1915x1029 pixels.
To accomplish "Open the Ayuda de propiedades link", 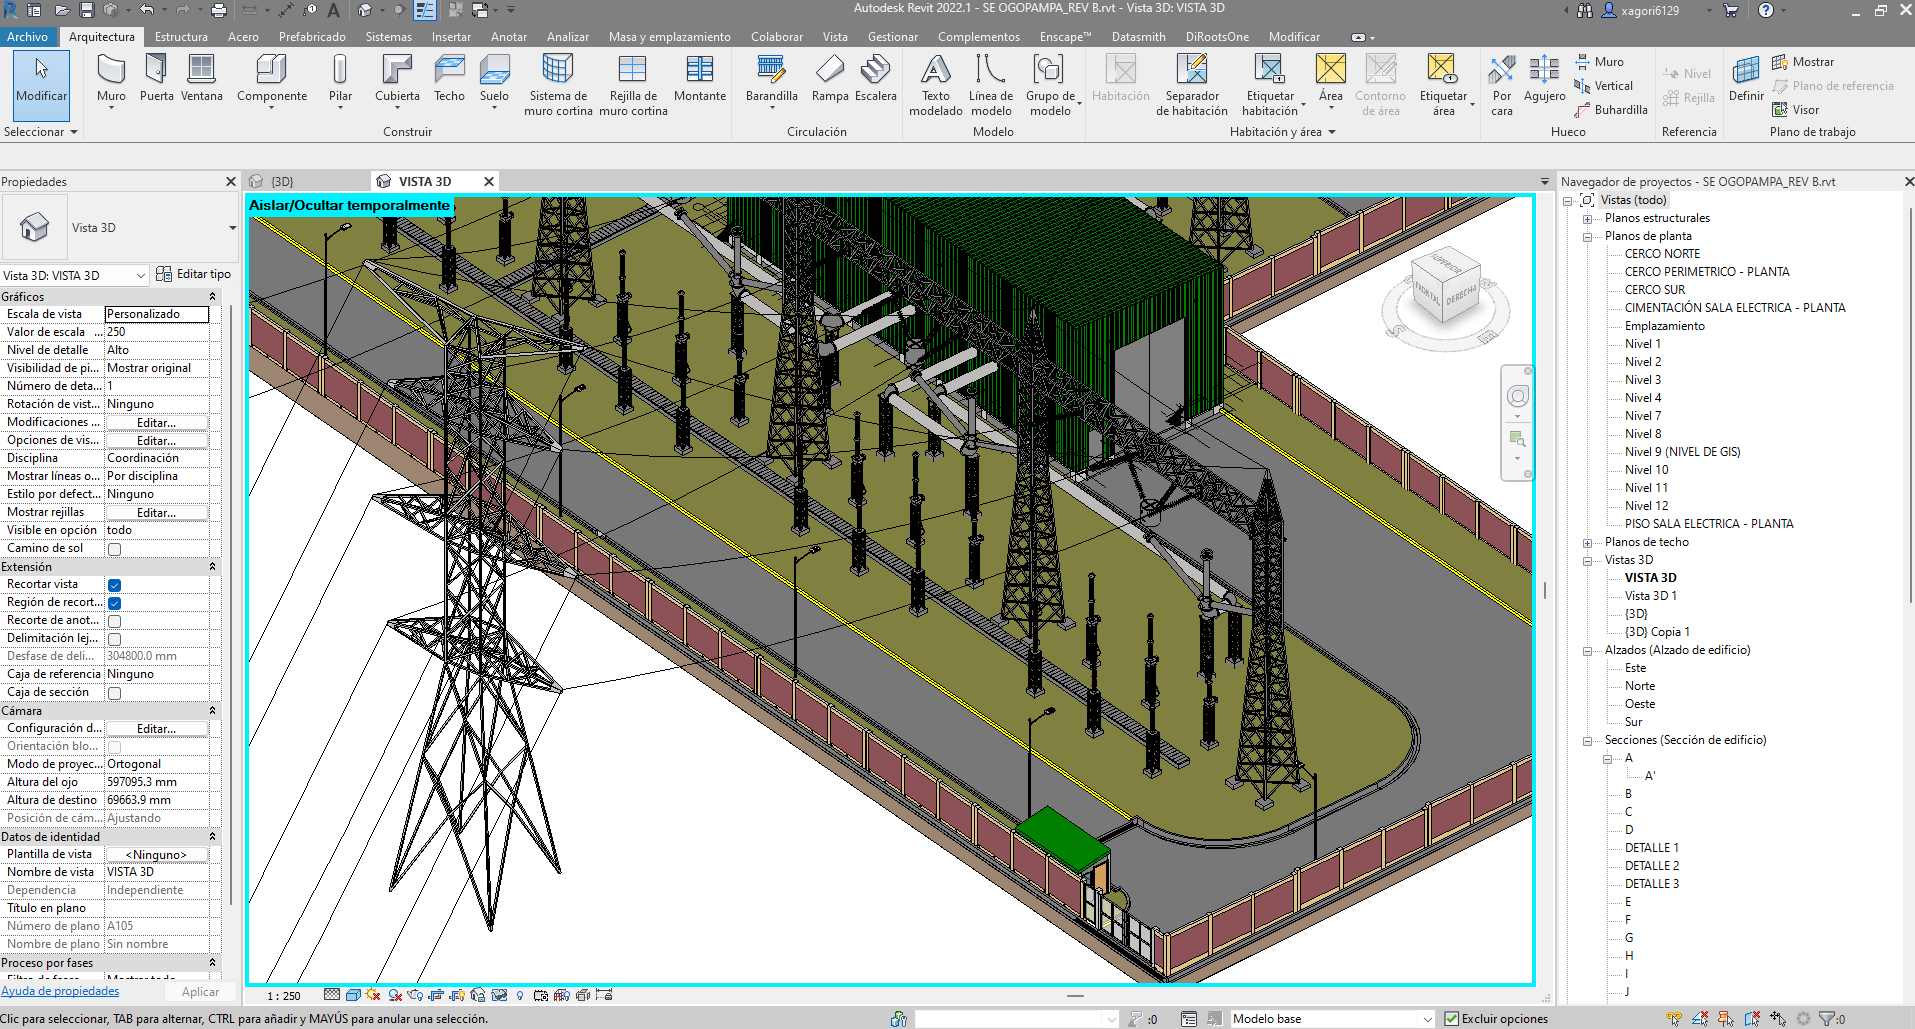I will point(60,991).
